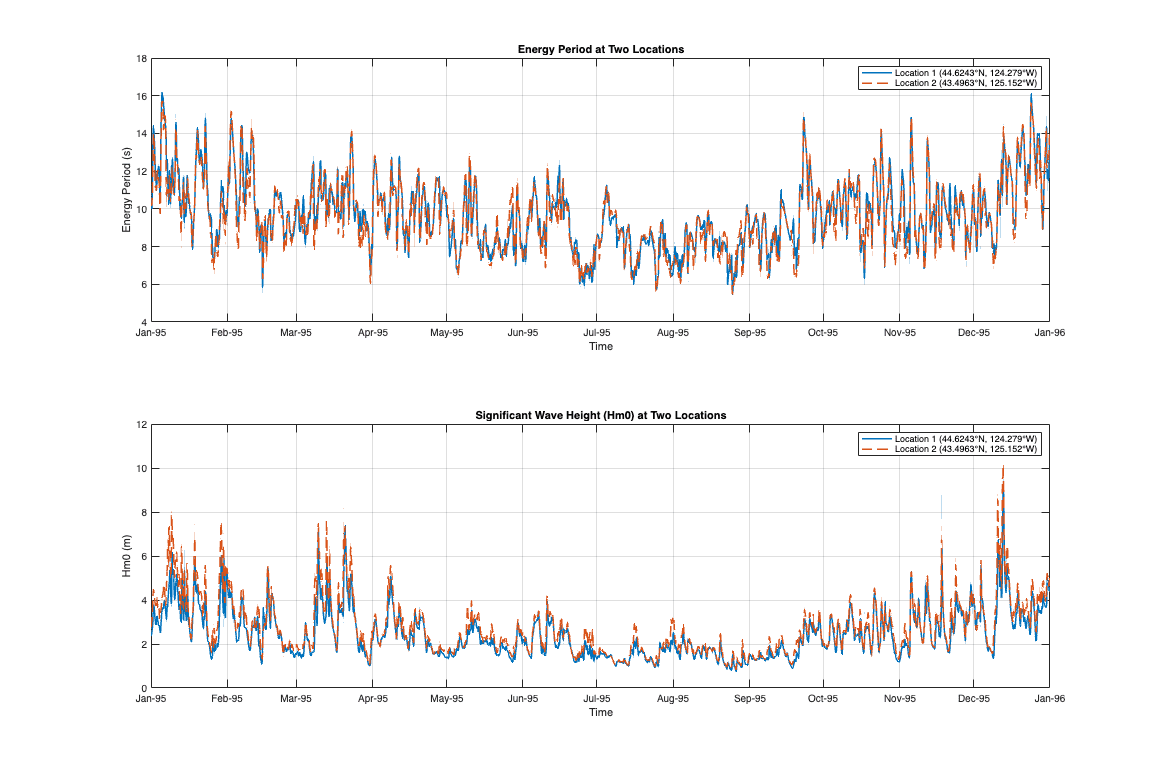Click 'Jul-95' tick on Wave Height plot

pyautogui.click(x=597, y=699)
